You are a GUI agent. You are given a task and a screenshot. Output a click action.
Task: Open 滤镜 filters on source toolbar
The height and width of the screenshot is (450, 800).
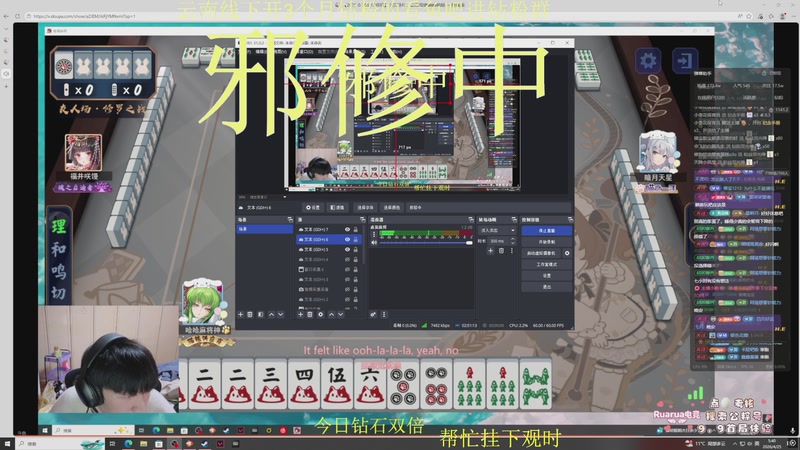click(337, 208)
